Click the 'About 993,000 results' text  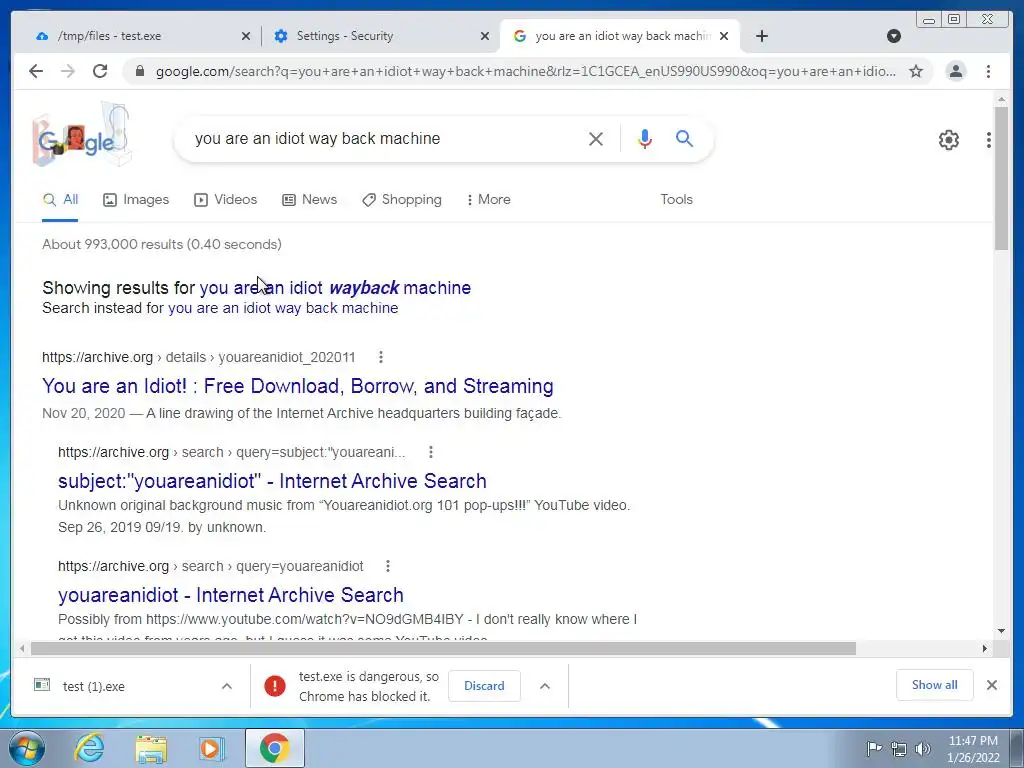tap(162, 244)
